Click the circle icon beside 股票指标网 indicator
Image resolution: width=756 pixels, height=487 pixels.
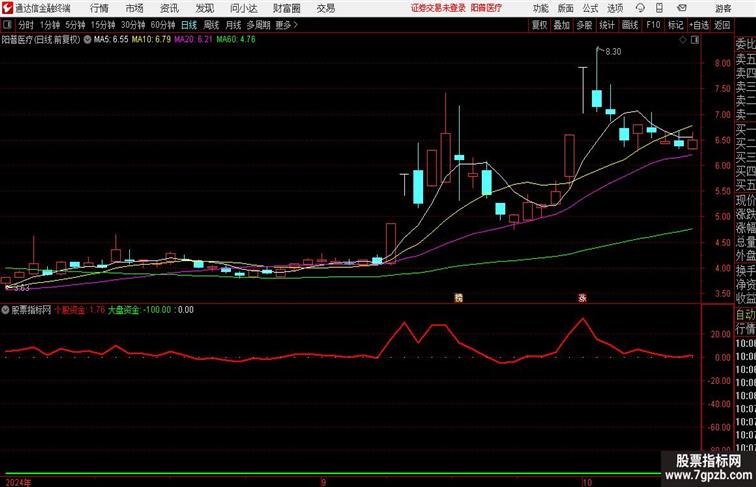click(x=5, y=310)
